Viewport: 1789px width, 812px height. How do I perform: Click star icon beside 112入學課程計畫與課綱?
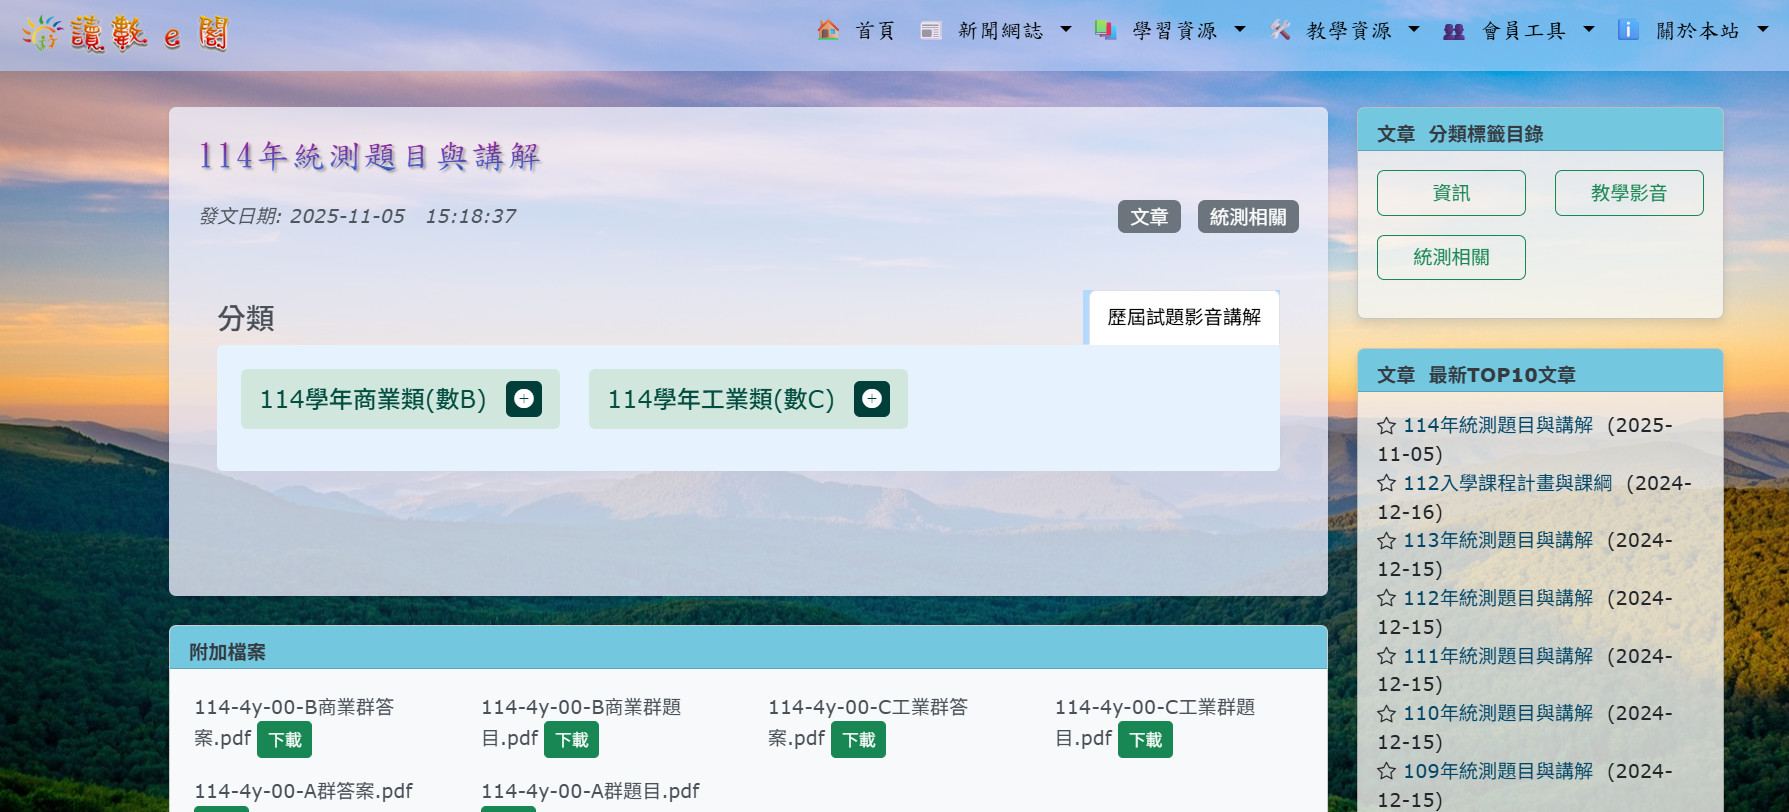1386,483
